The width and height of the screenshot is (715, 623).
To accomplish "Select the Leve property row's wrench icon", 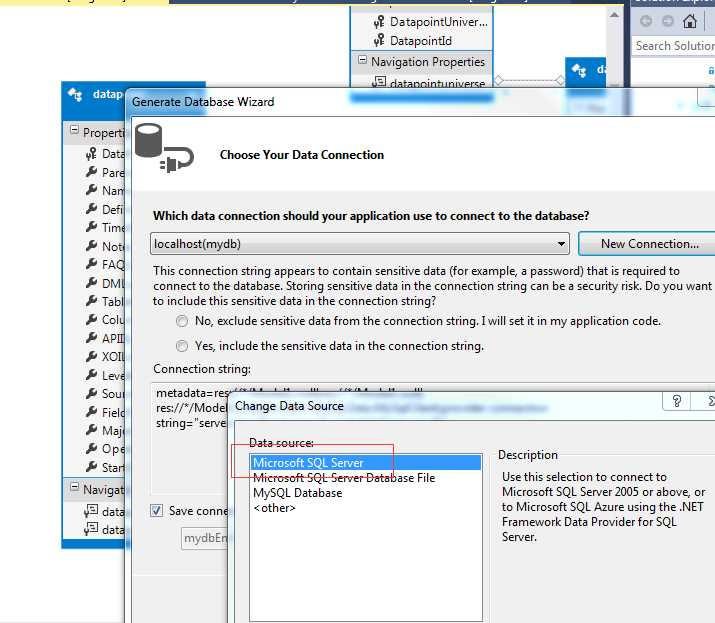I will click(x=91, y=375).
